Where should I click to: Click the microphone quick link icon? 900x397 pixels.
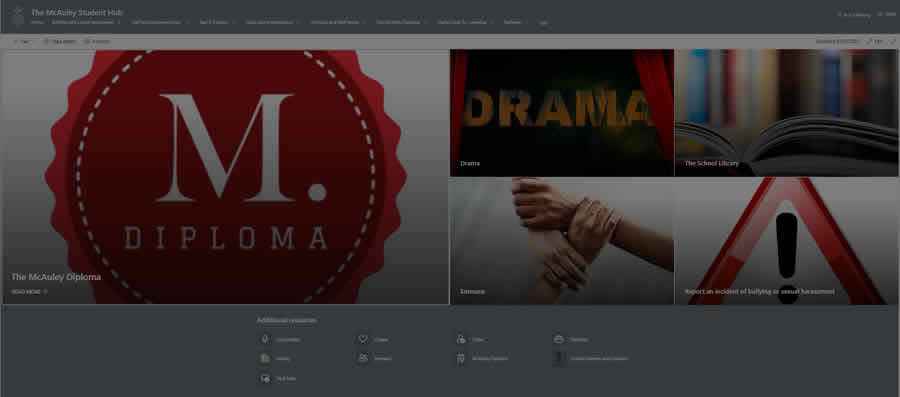[265, 339]
